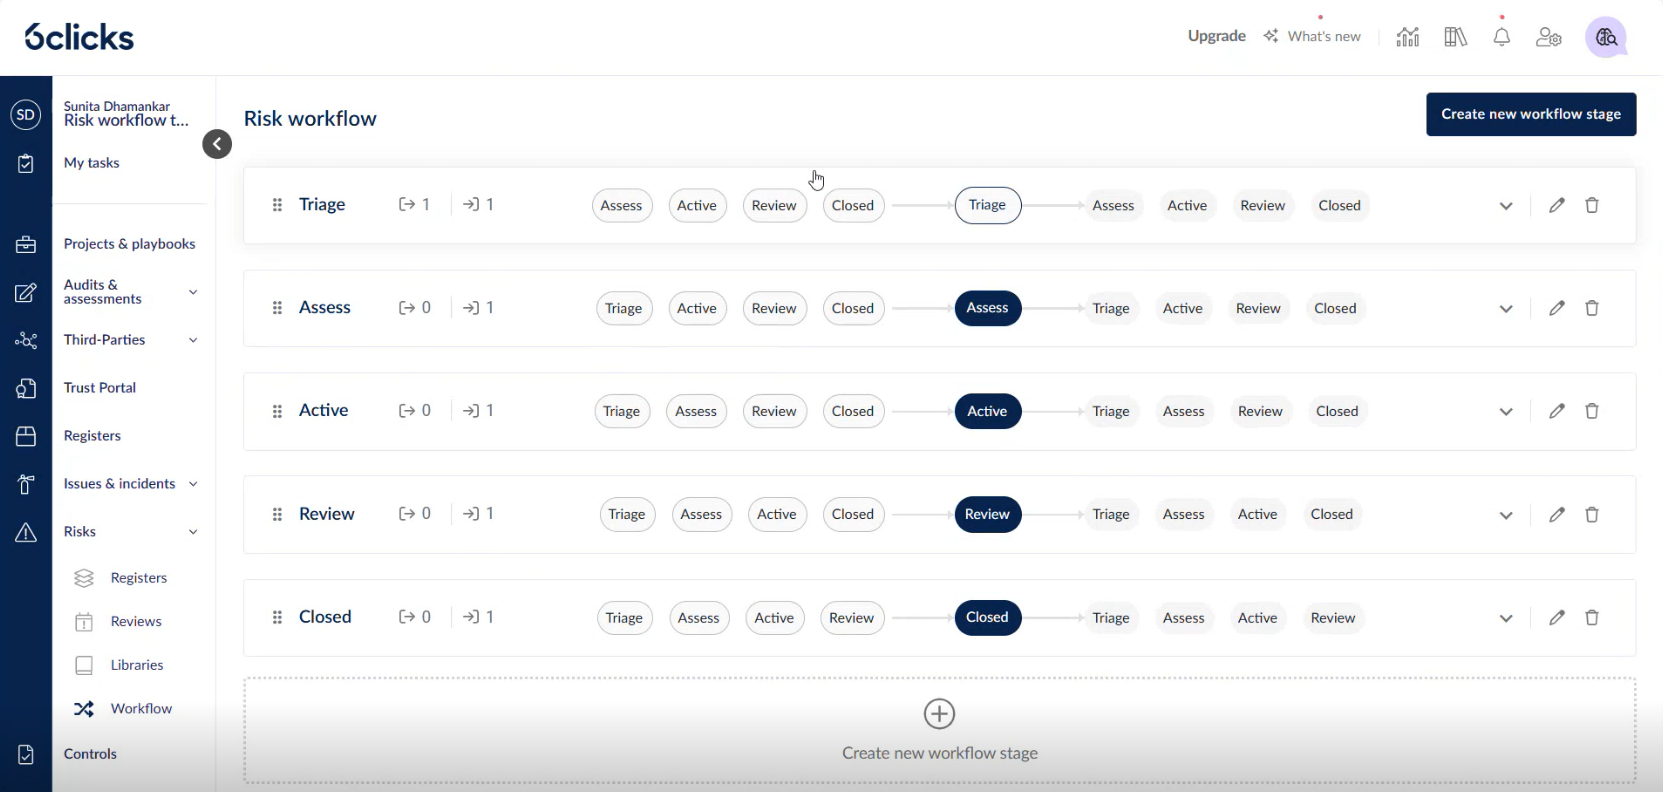This screenshot has height=792, width=1663.
Task: Open user administration settings icon
Action: 1549,37
